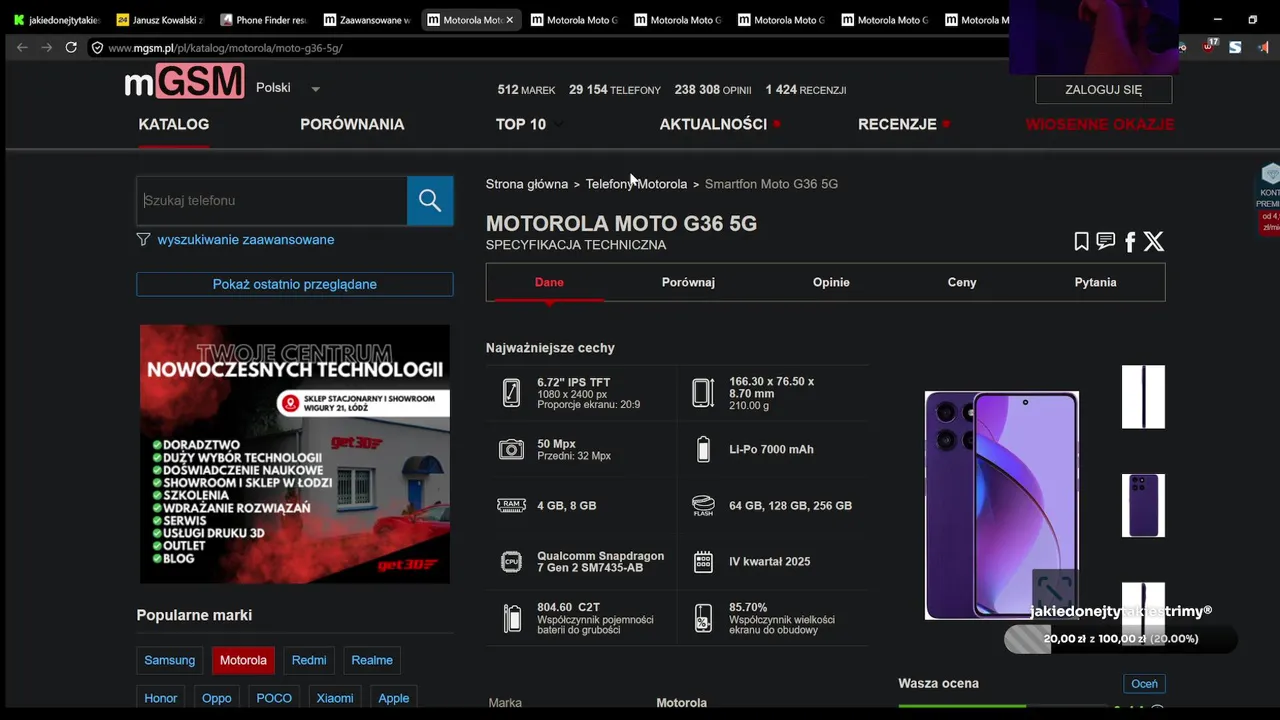Image resolution: width=1280 pixels, height=720 pixels.
Task: Click the filter funnel icon beside advanced search
Action: [x=143, y=240]
